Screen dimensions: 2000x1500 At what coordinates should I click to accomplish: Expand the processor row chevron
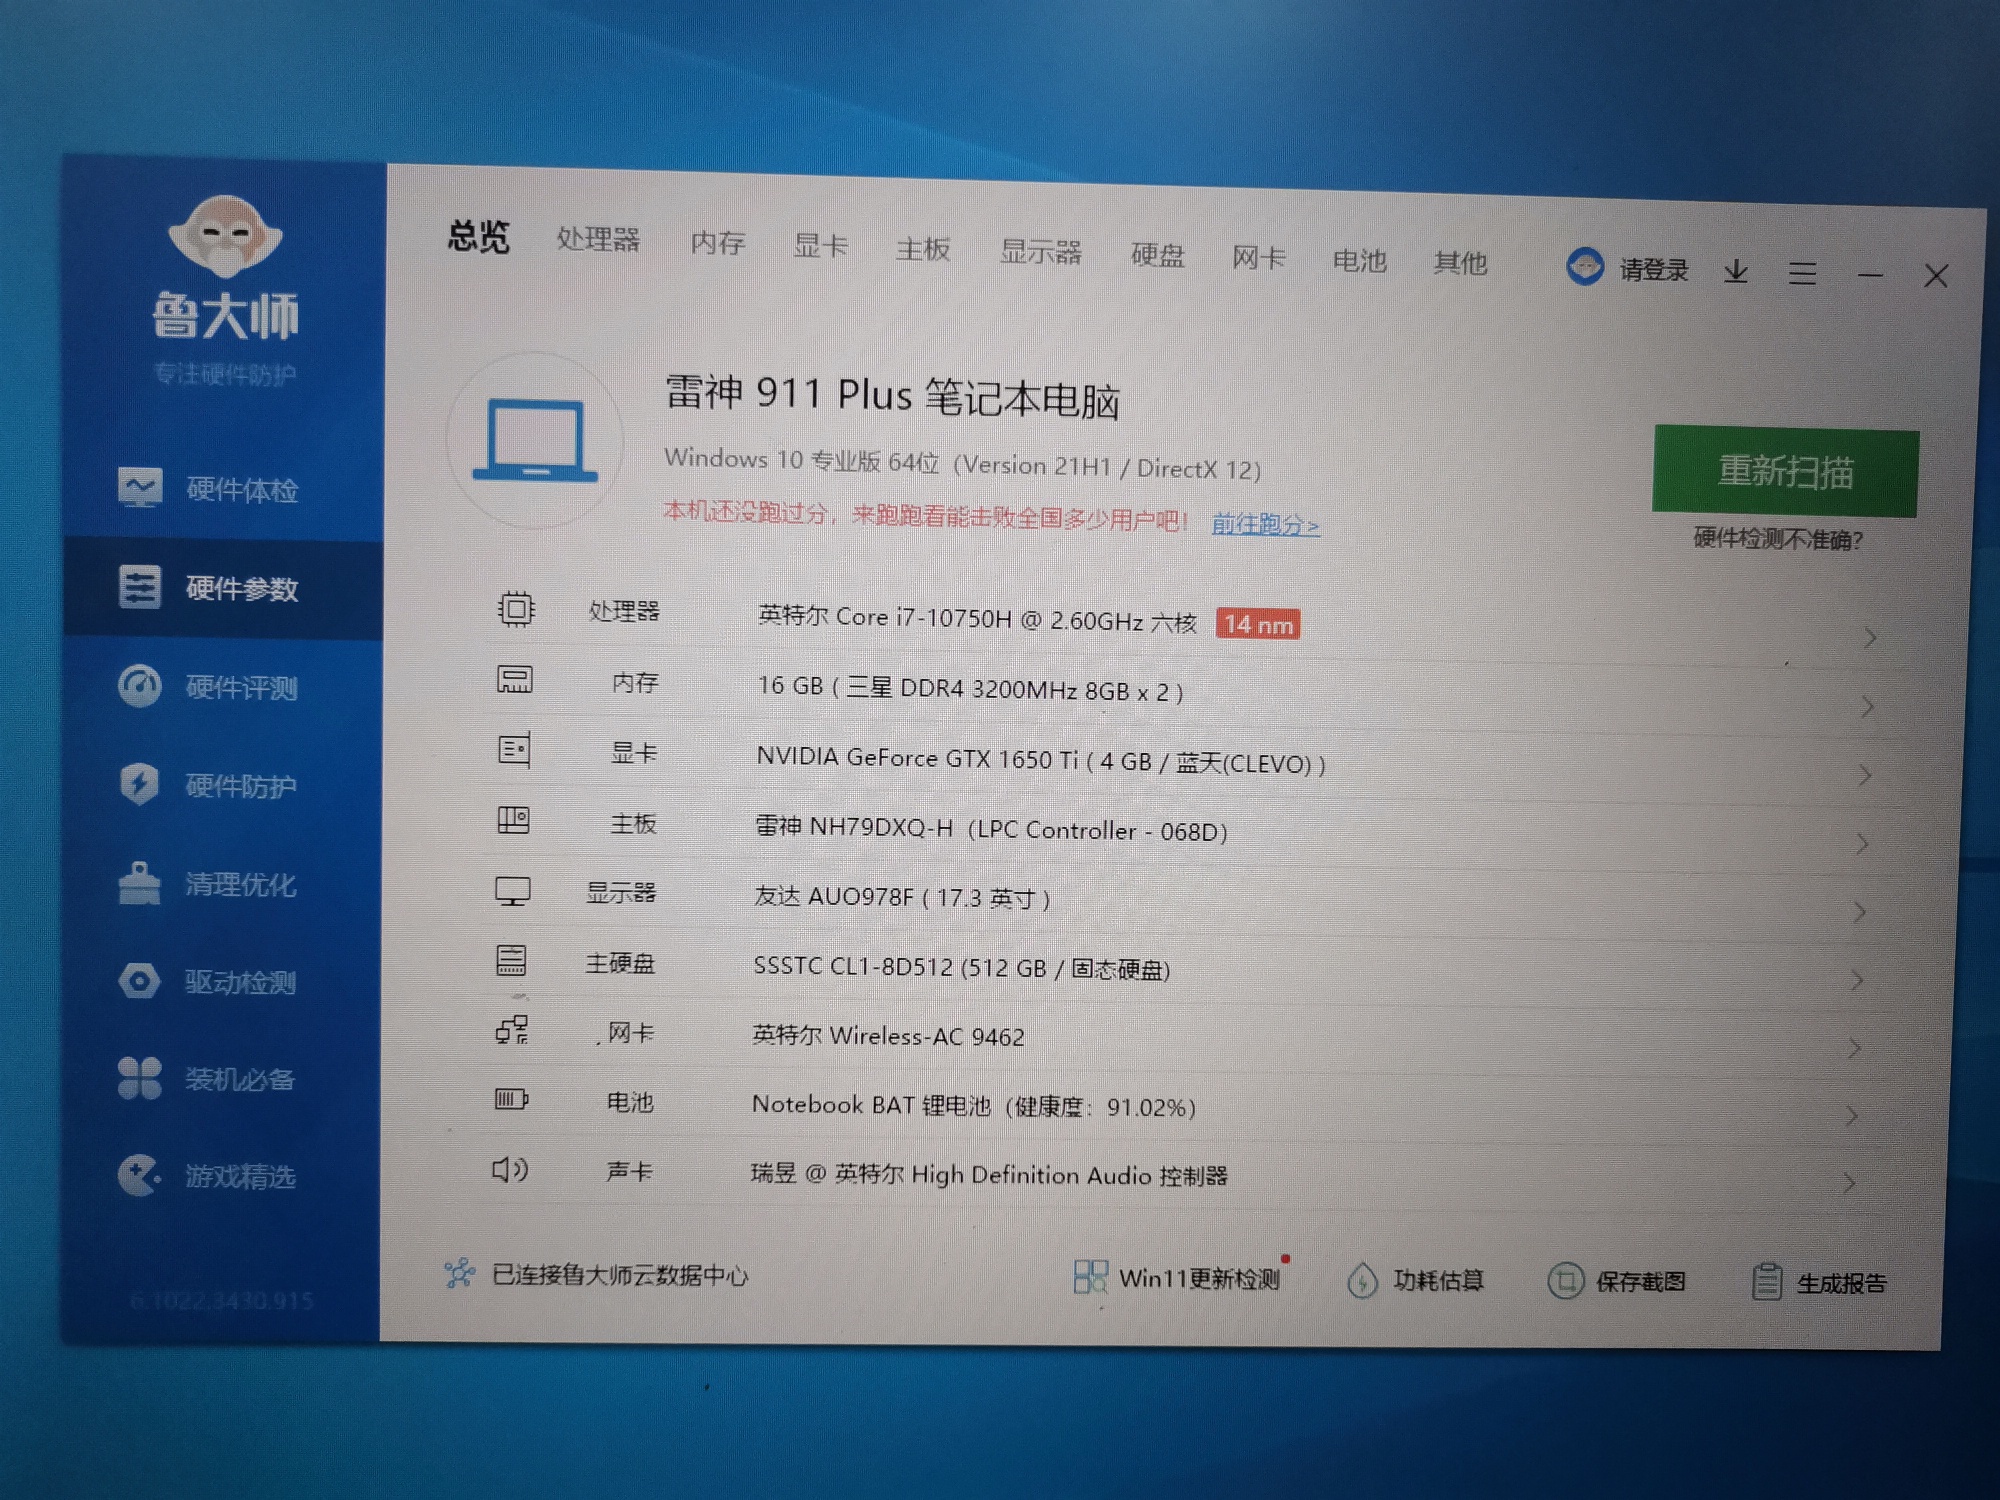click(x=1870, y=638)
